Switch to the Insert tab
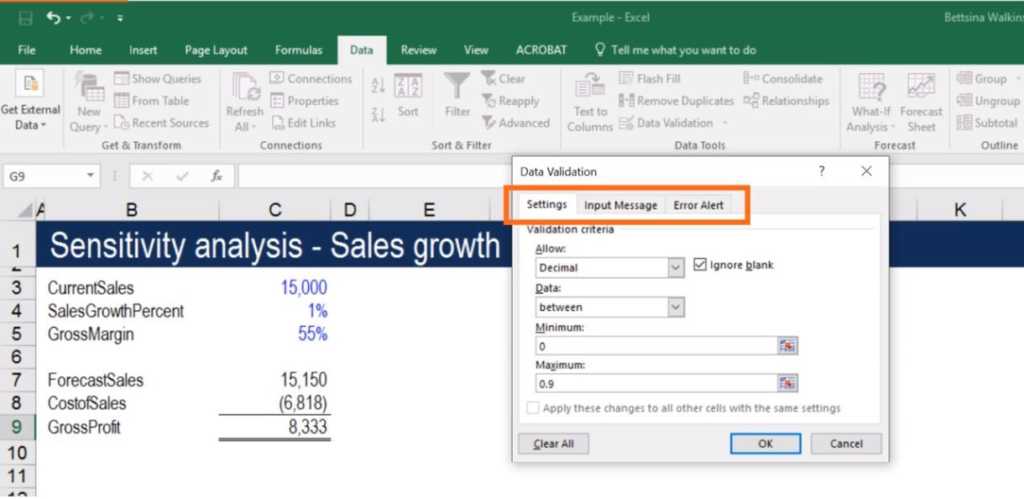 click(x=143, y=50)
